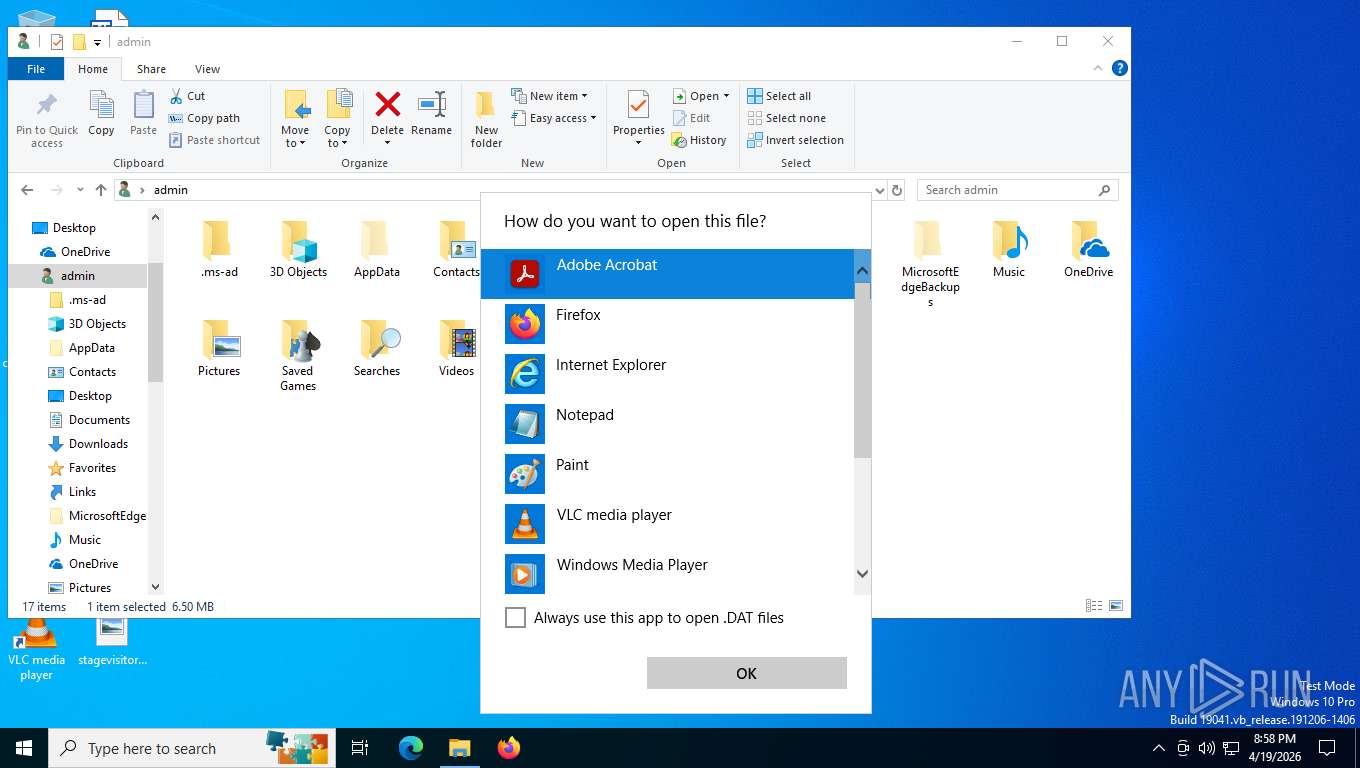Image resolution: width=1360 pixels, height=768 pixels.
Task: Select the Searches folder in file pane
Action: (377, 348)
